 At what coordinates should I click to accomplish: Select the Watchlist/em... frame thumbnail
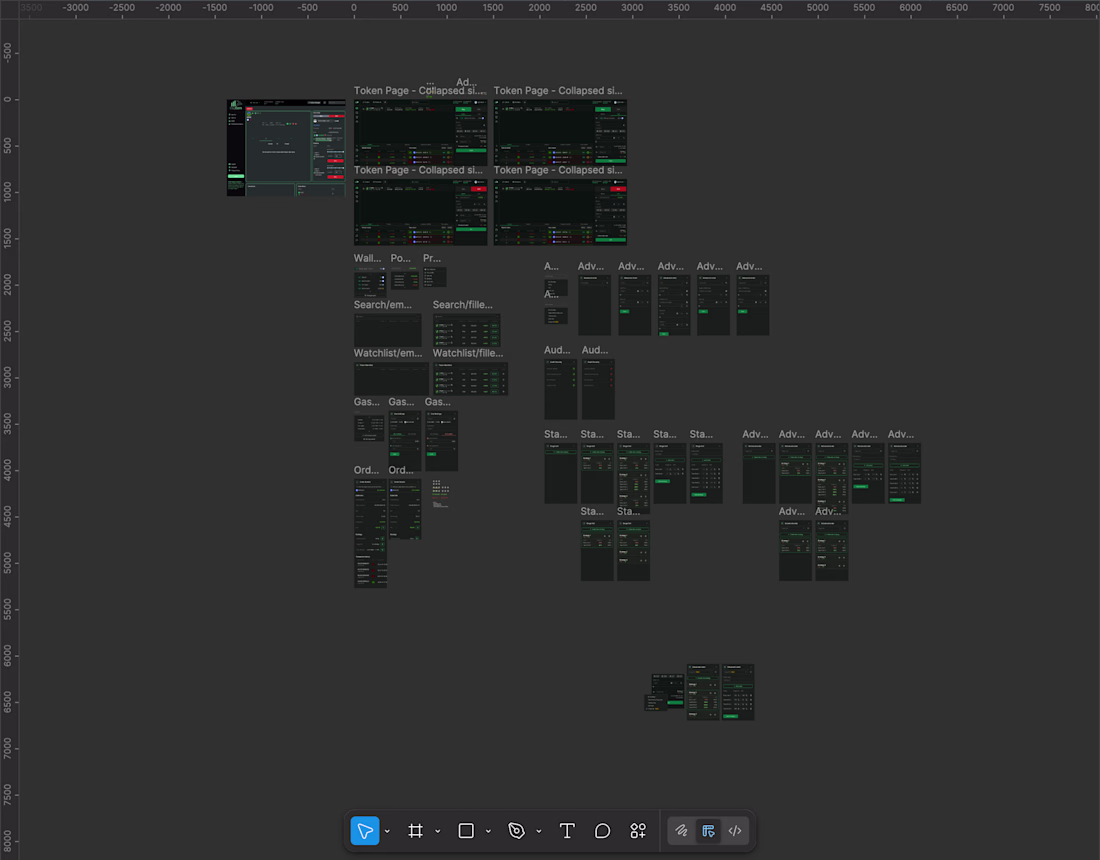pyautogui.click(x=391, y=378)
